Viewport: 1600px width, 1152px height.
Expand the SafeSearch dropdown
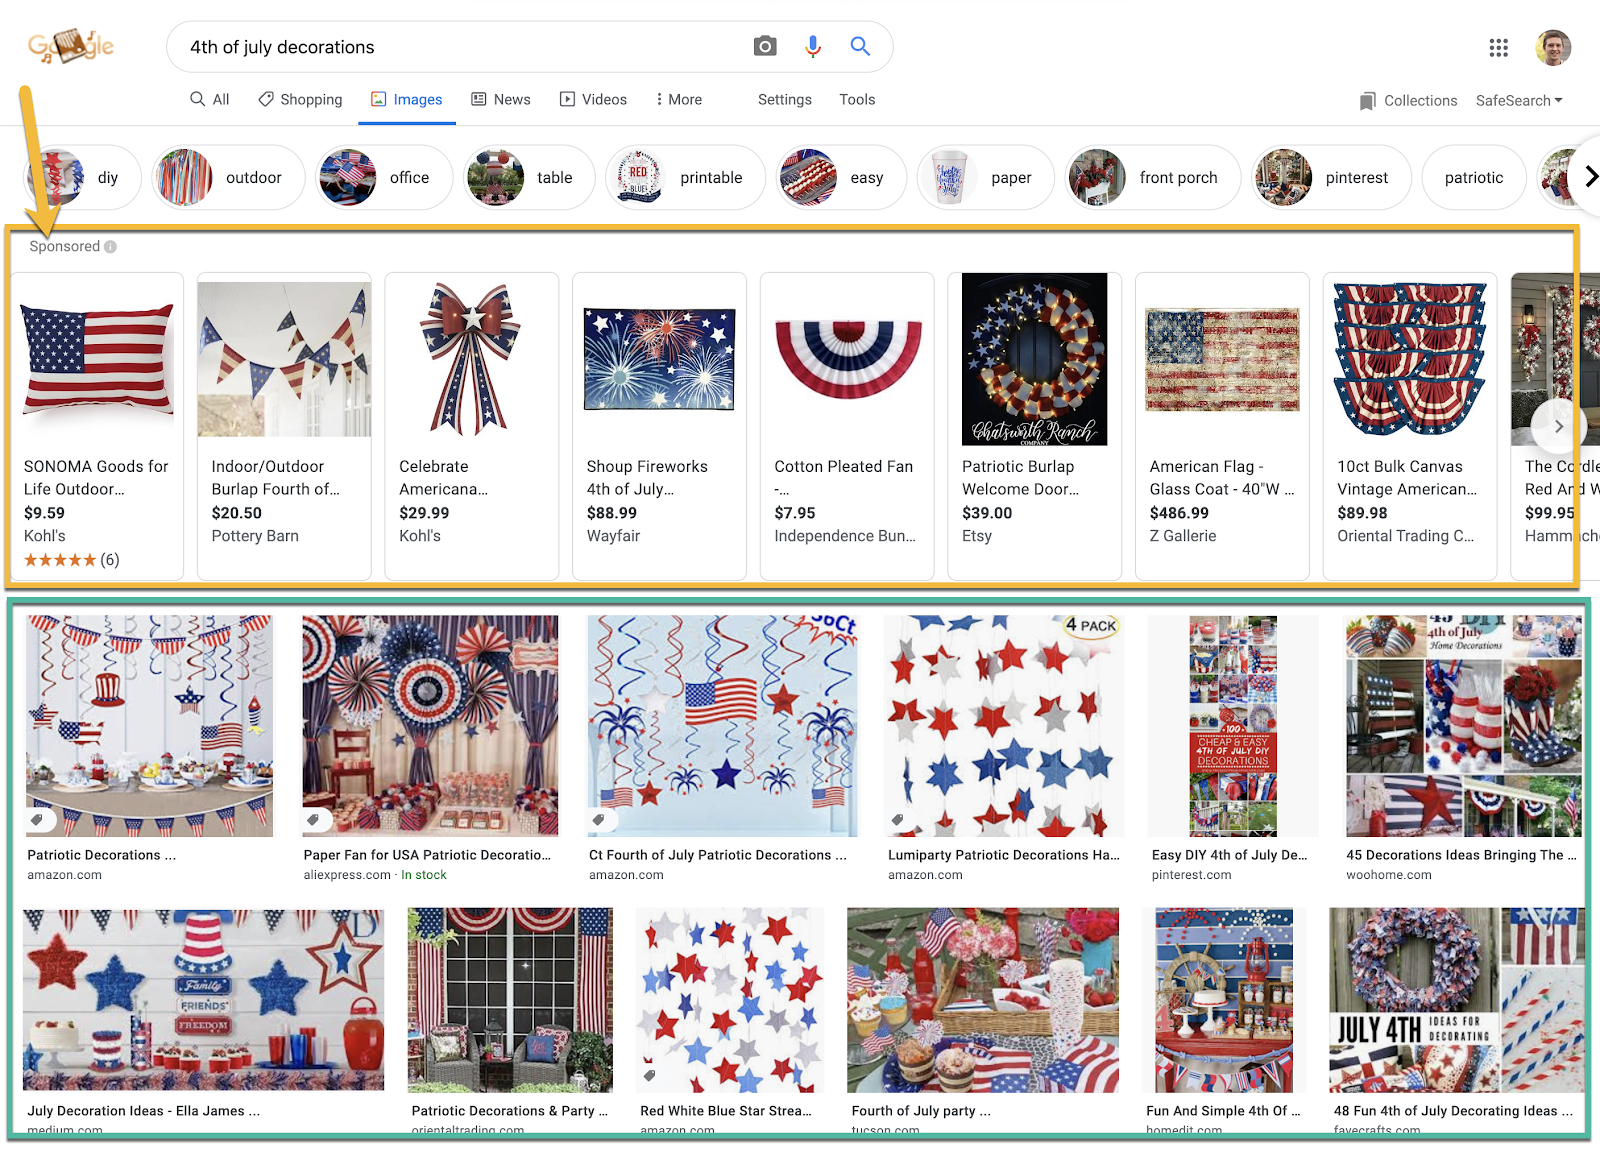coord(1519,100)
